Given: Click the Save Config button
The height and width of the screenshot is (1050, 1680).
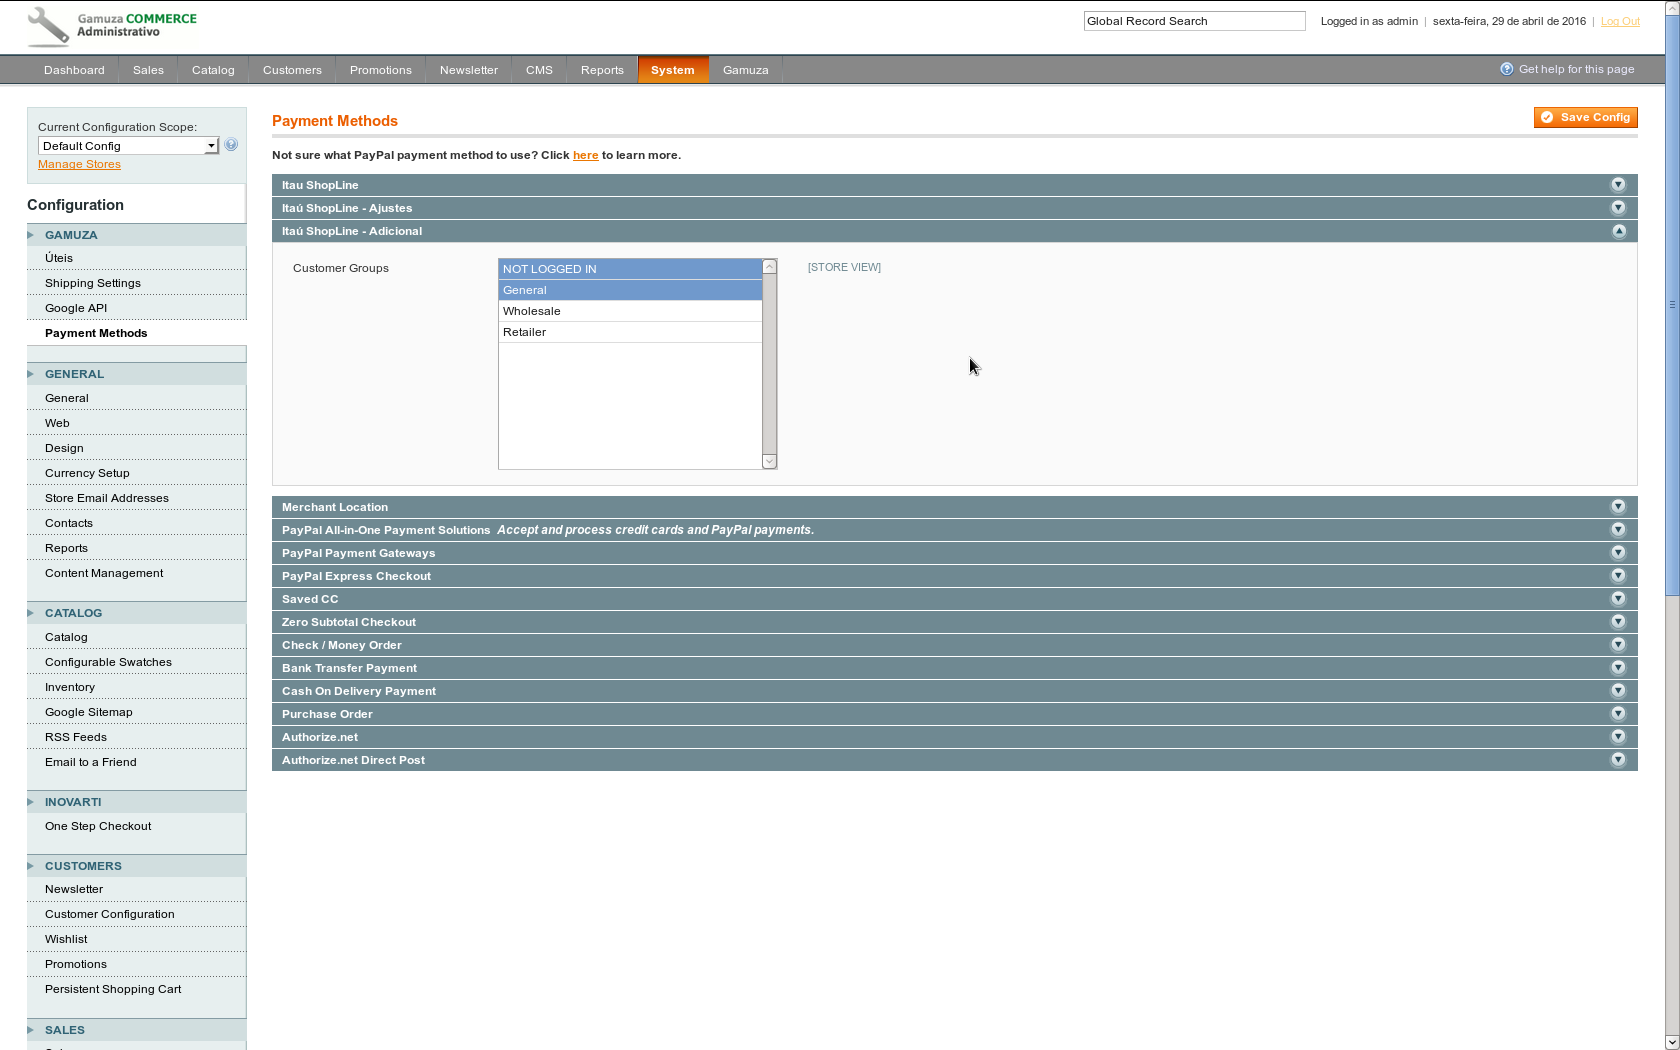Looking at the screenshot, I should (1586, 118).
